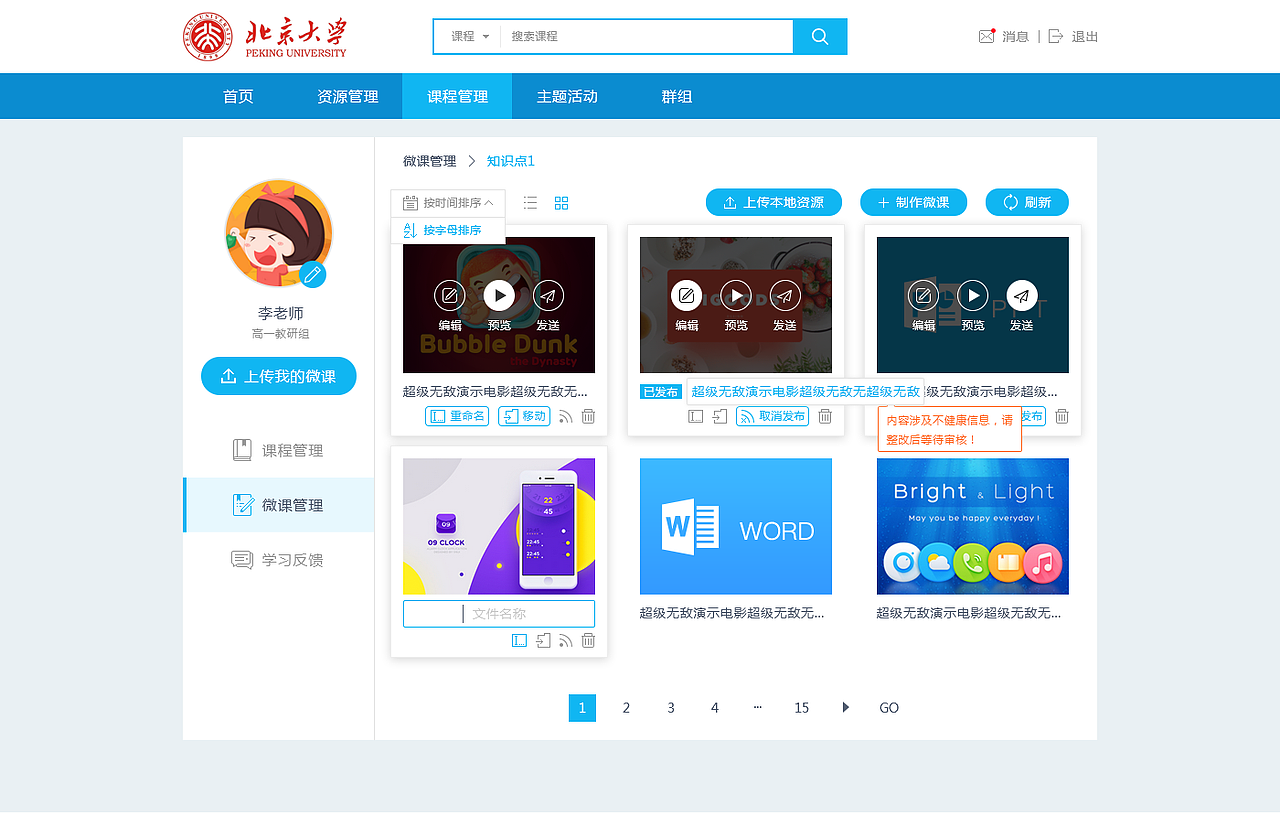
Task: Select 学习反馈 in the left sidebar
Action: pos(278,560)
